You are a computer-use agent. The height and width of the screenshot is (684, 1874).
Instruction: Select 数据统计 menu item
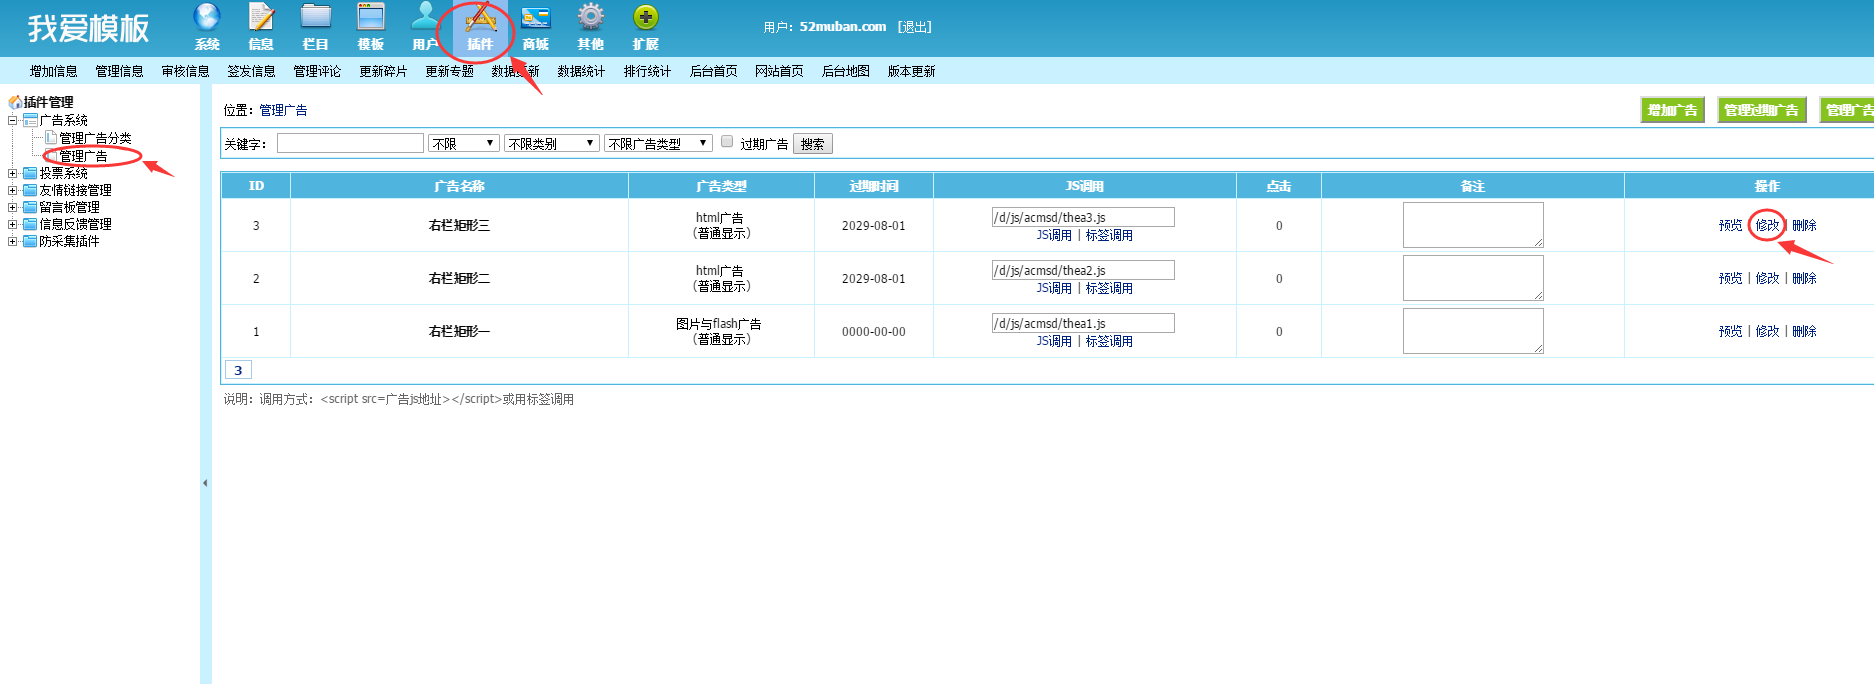click(581, 71)
